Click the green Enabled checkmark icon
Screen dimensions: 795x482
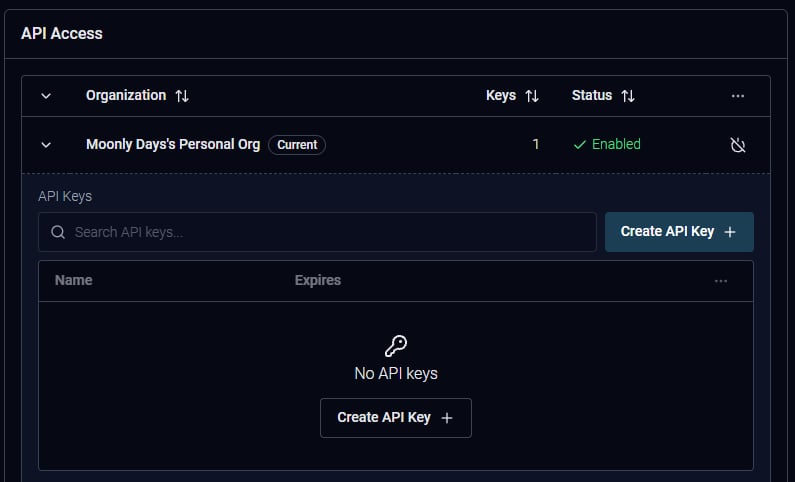pyautogui.click(x=580, y=145)
